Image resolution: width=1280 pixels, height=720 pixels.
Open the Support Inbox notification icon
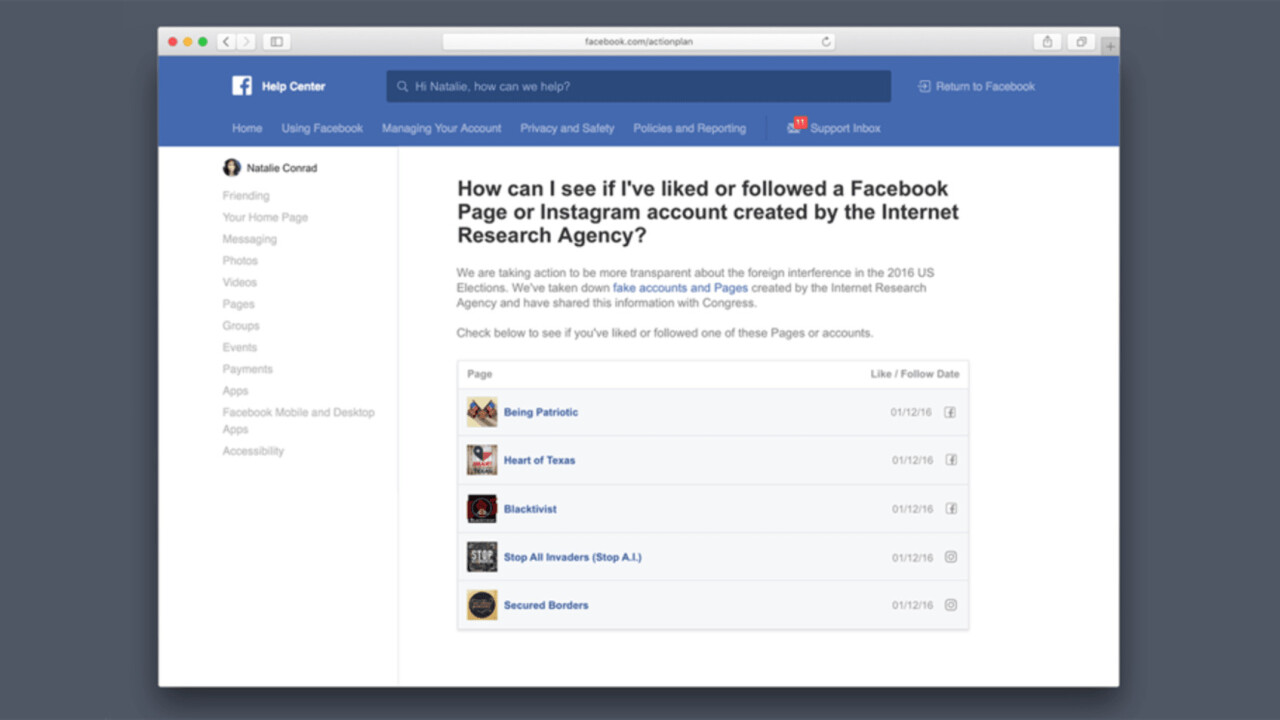[x=795, y=128]
